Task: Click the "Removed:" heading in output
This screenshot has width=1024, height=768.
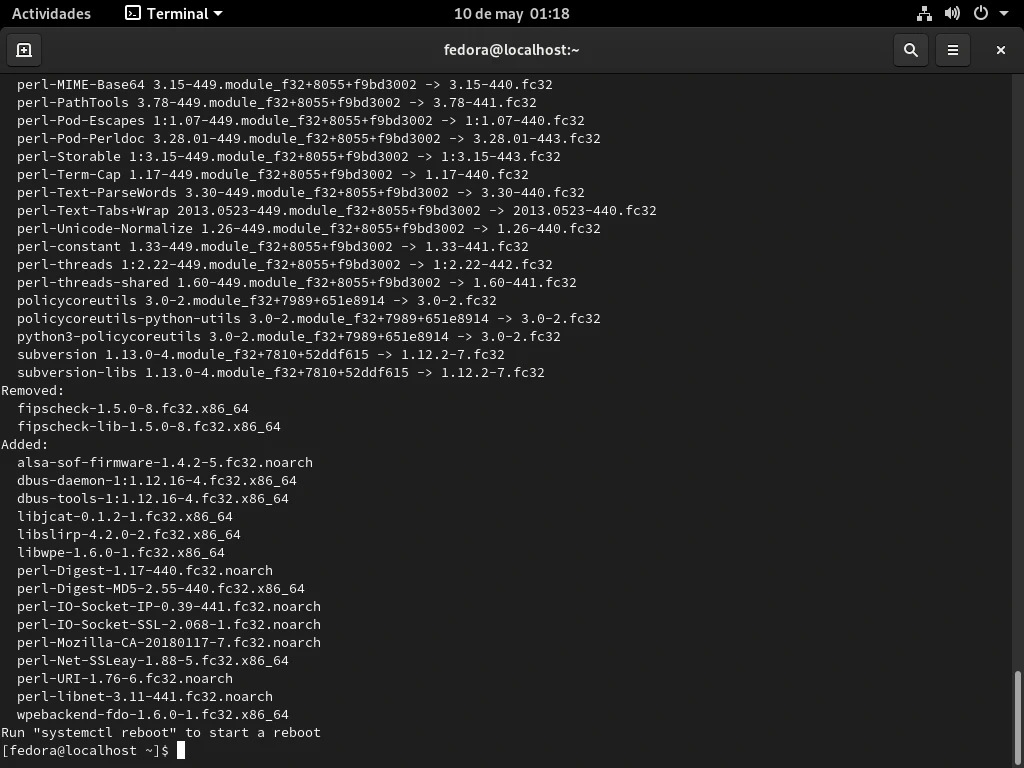Action: coord(33,391)
